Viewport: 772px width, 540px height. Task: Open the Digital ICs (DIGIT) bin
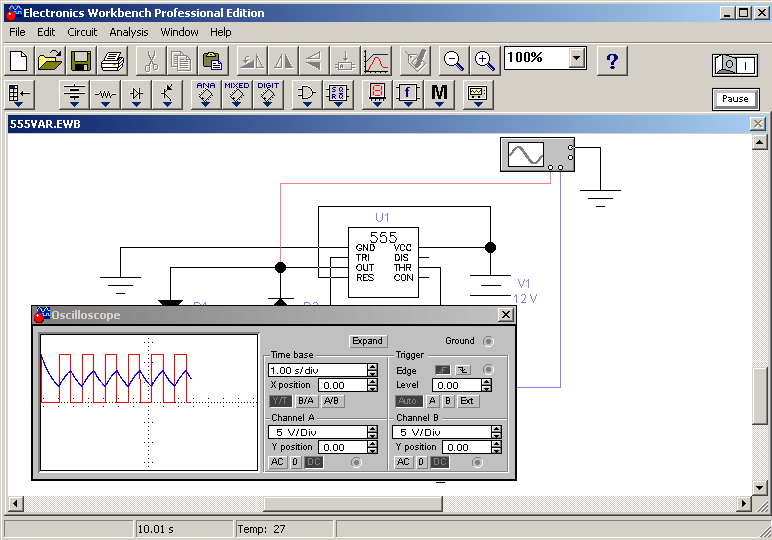point(268,94)
